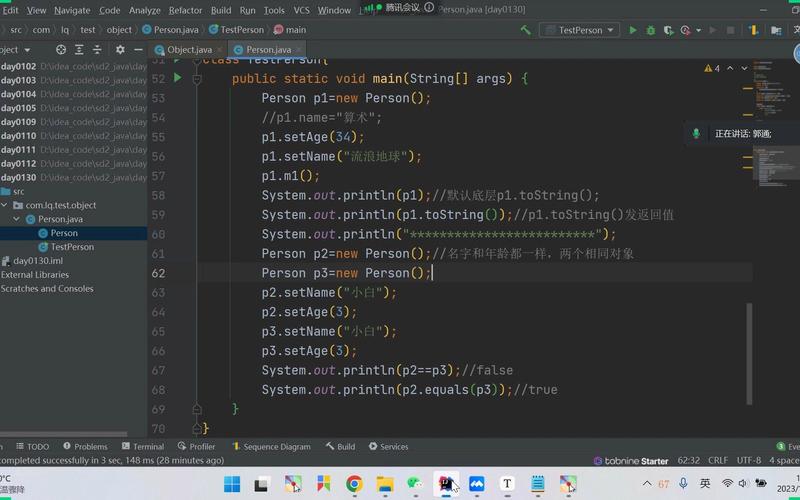Select the locate-in-project target icon
This screenshot has width=800, height=500.
[x=61, y=49]
